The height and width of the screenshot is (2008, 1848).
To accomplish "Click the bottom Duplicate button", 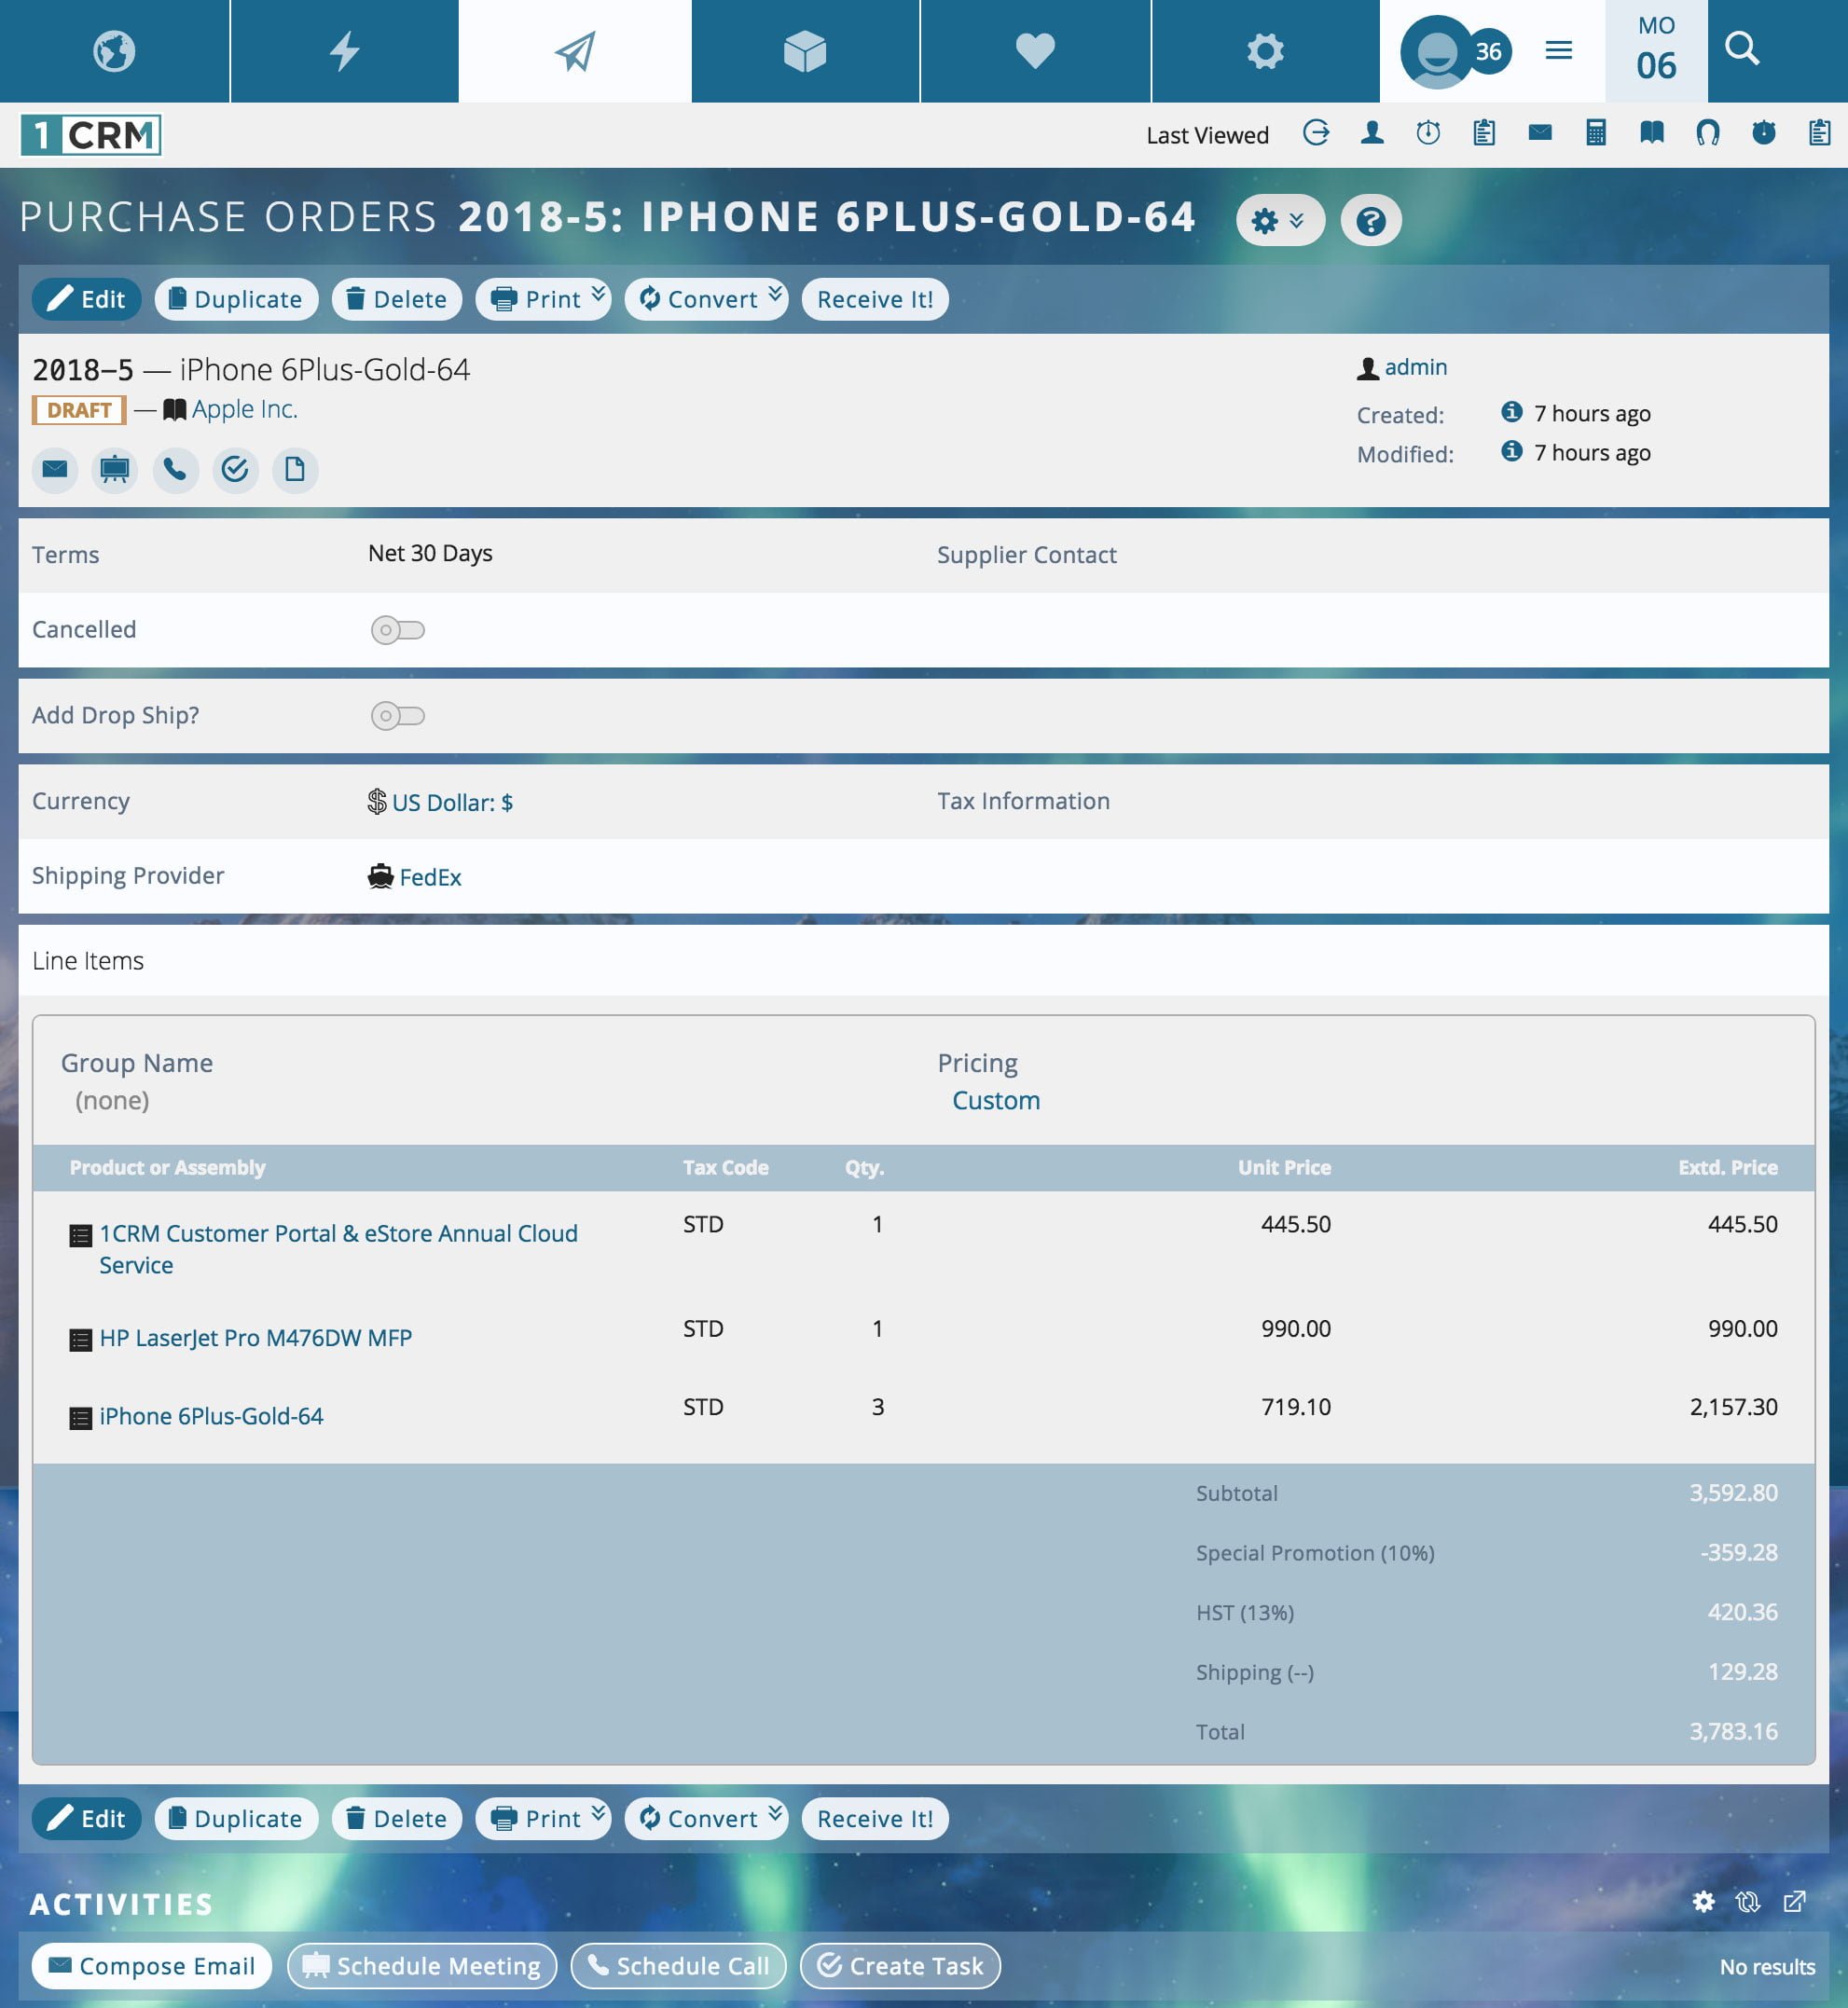I will 236,1818.
